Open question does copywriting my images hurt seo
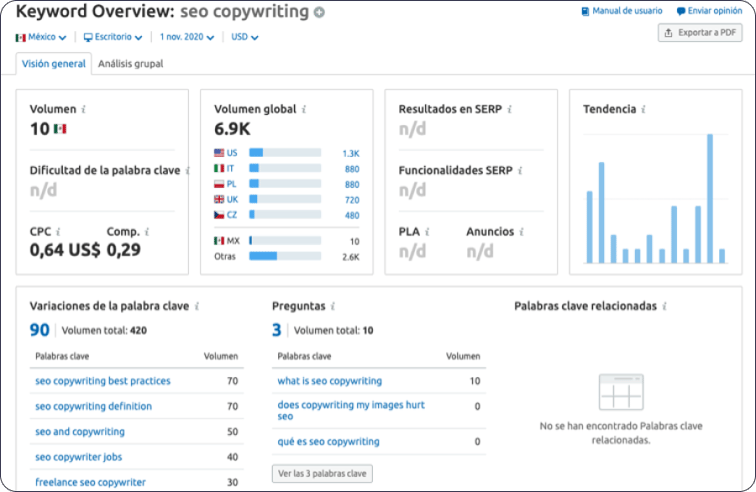 point(351,410)
